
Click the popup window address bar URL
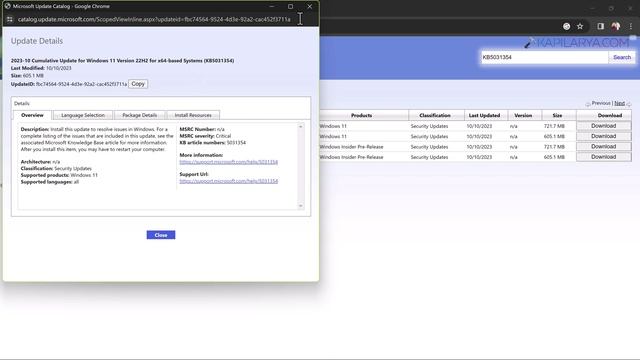click(154, 19)
